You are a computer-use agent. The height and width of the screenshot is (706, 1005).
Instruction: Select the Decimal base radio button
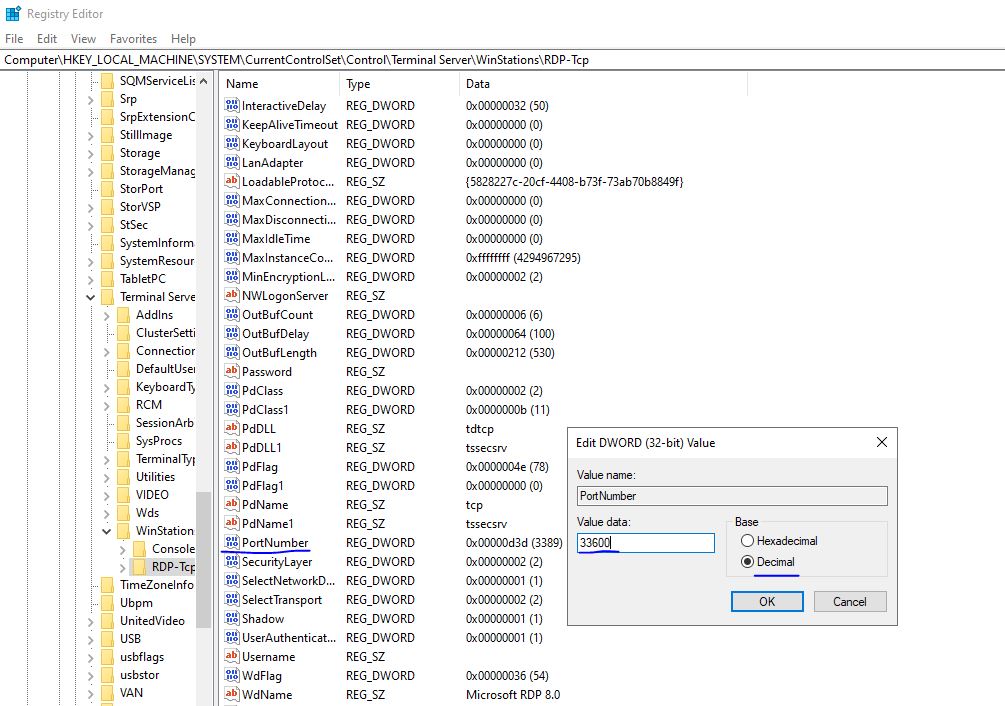tap(747, 562)
